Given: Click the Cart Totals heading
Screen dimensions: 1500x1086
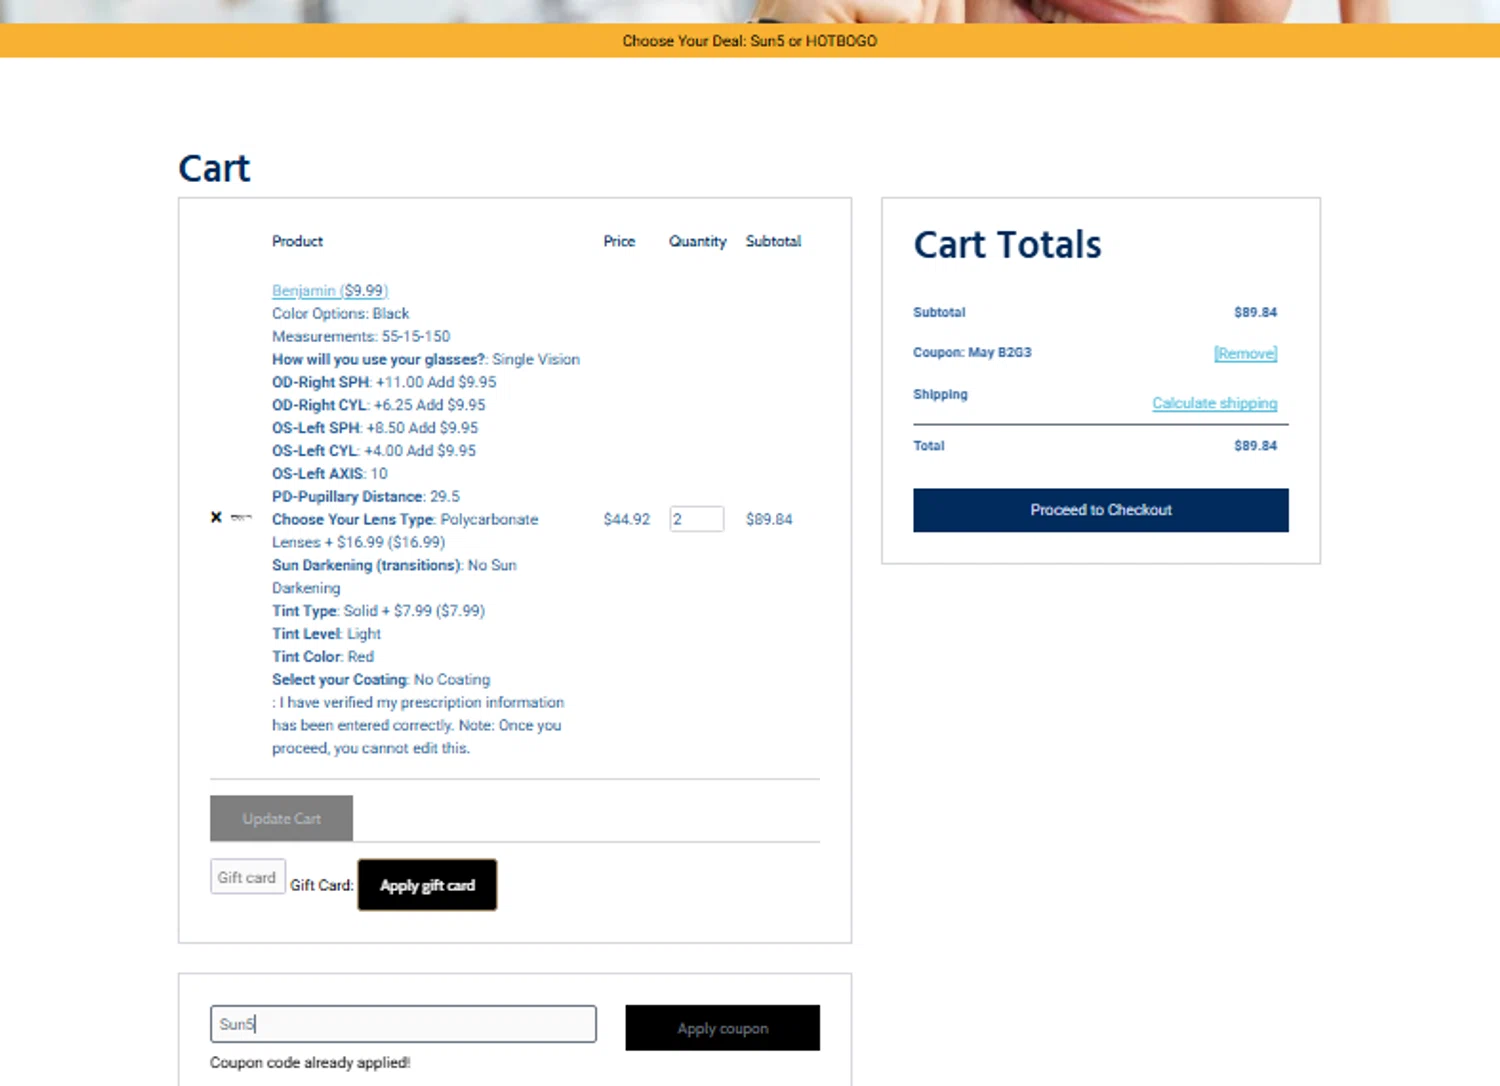Looking at the screenshot, I should point(1007,245).
